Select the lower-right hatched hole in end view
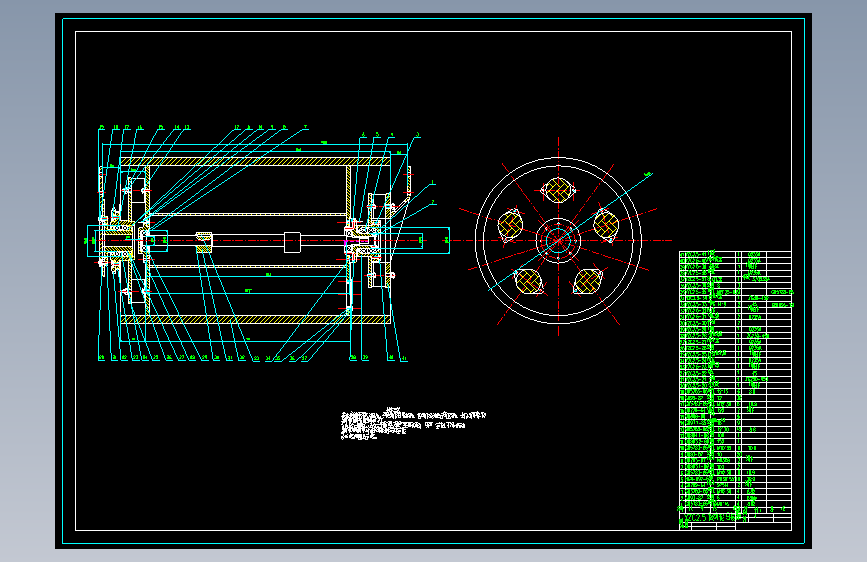The image size is (867, 562). tap(587, 281)
